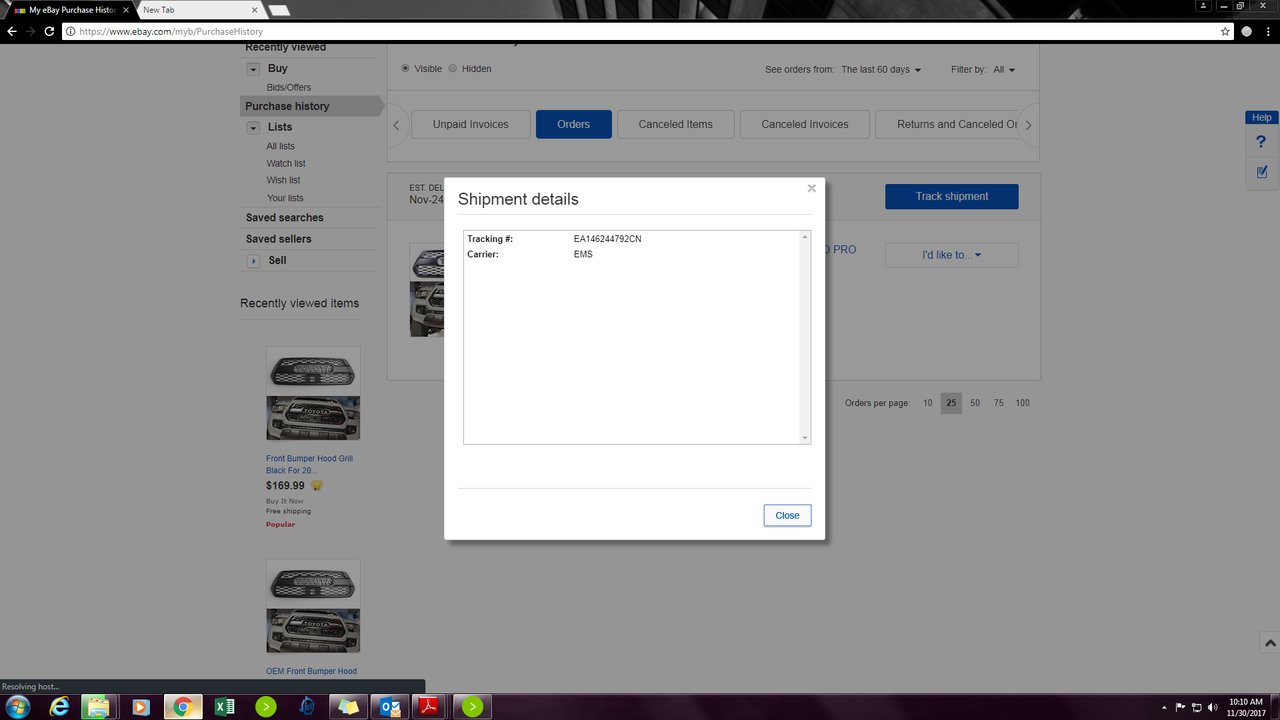Select the Visible radio button
The image size is (1280, 720).
coord(405,69)
